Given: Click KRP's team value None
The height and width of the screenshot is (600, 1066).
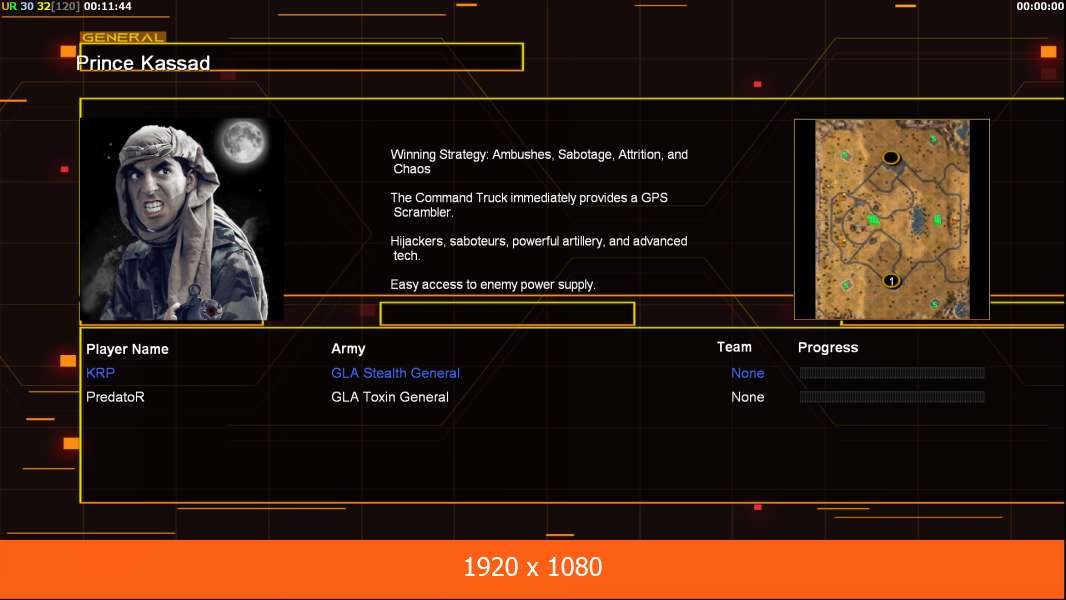Looking at the screenshot, I should pyautogui.click(x=748, y=373).
